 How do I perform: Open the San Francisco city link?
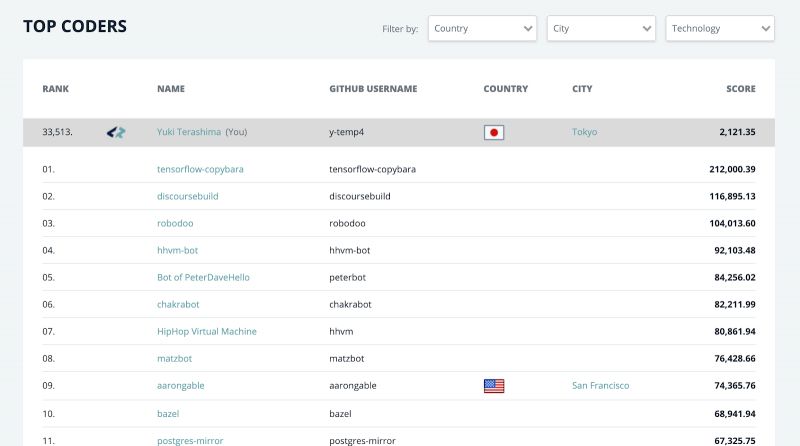tap(601, 386)
